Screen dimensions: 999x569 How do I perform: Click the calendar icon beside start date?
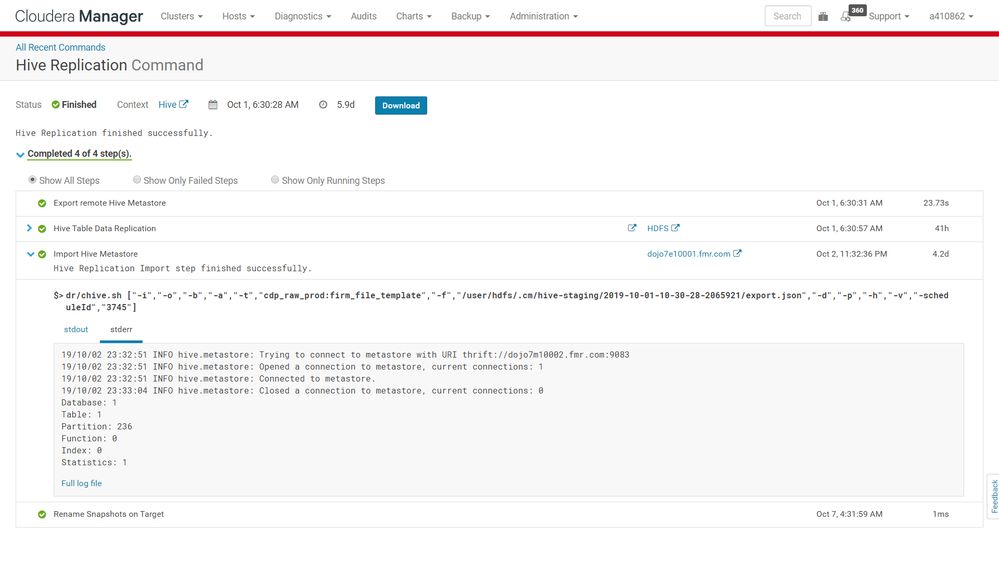(213, 104)
